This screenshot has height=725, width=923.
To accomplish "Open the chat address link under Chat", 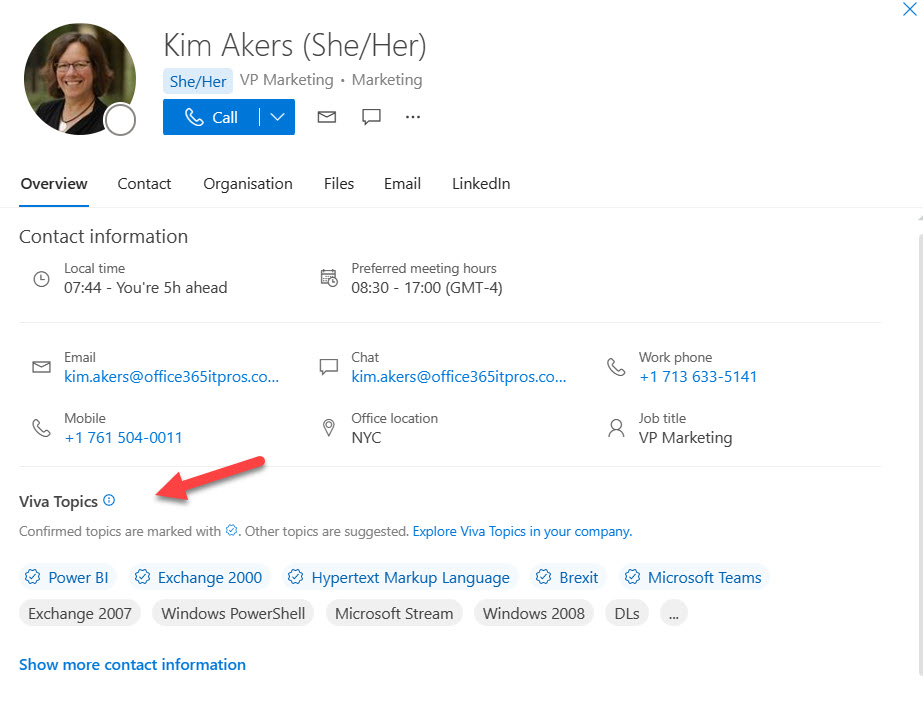I will (459, 377).
